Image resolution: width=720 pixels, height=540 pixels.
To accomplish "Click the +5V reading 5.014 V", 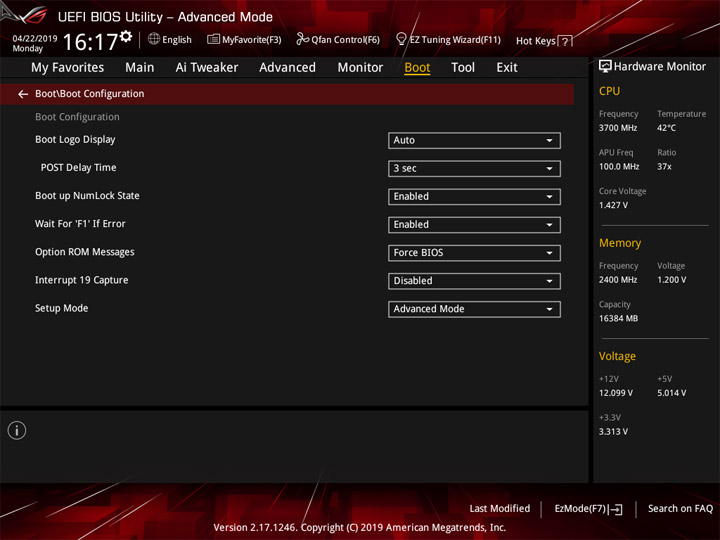I will click(672, 393).
